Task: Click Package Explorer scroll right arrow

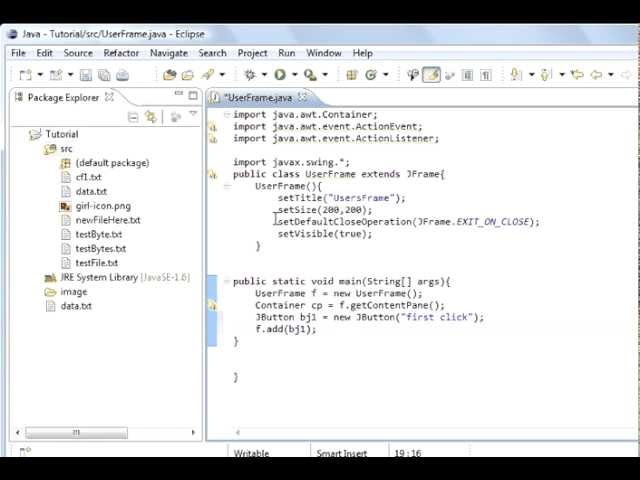Action: pos(193,432)
